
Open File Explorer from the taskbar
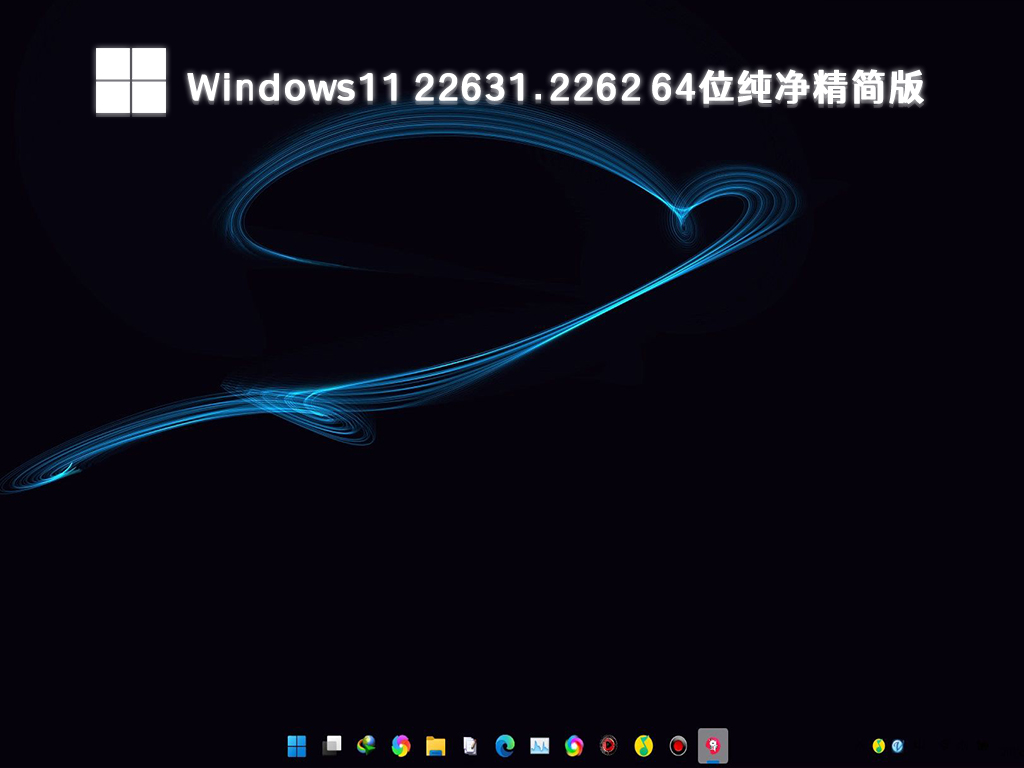tap(435, 745)
